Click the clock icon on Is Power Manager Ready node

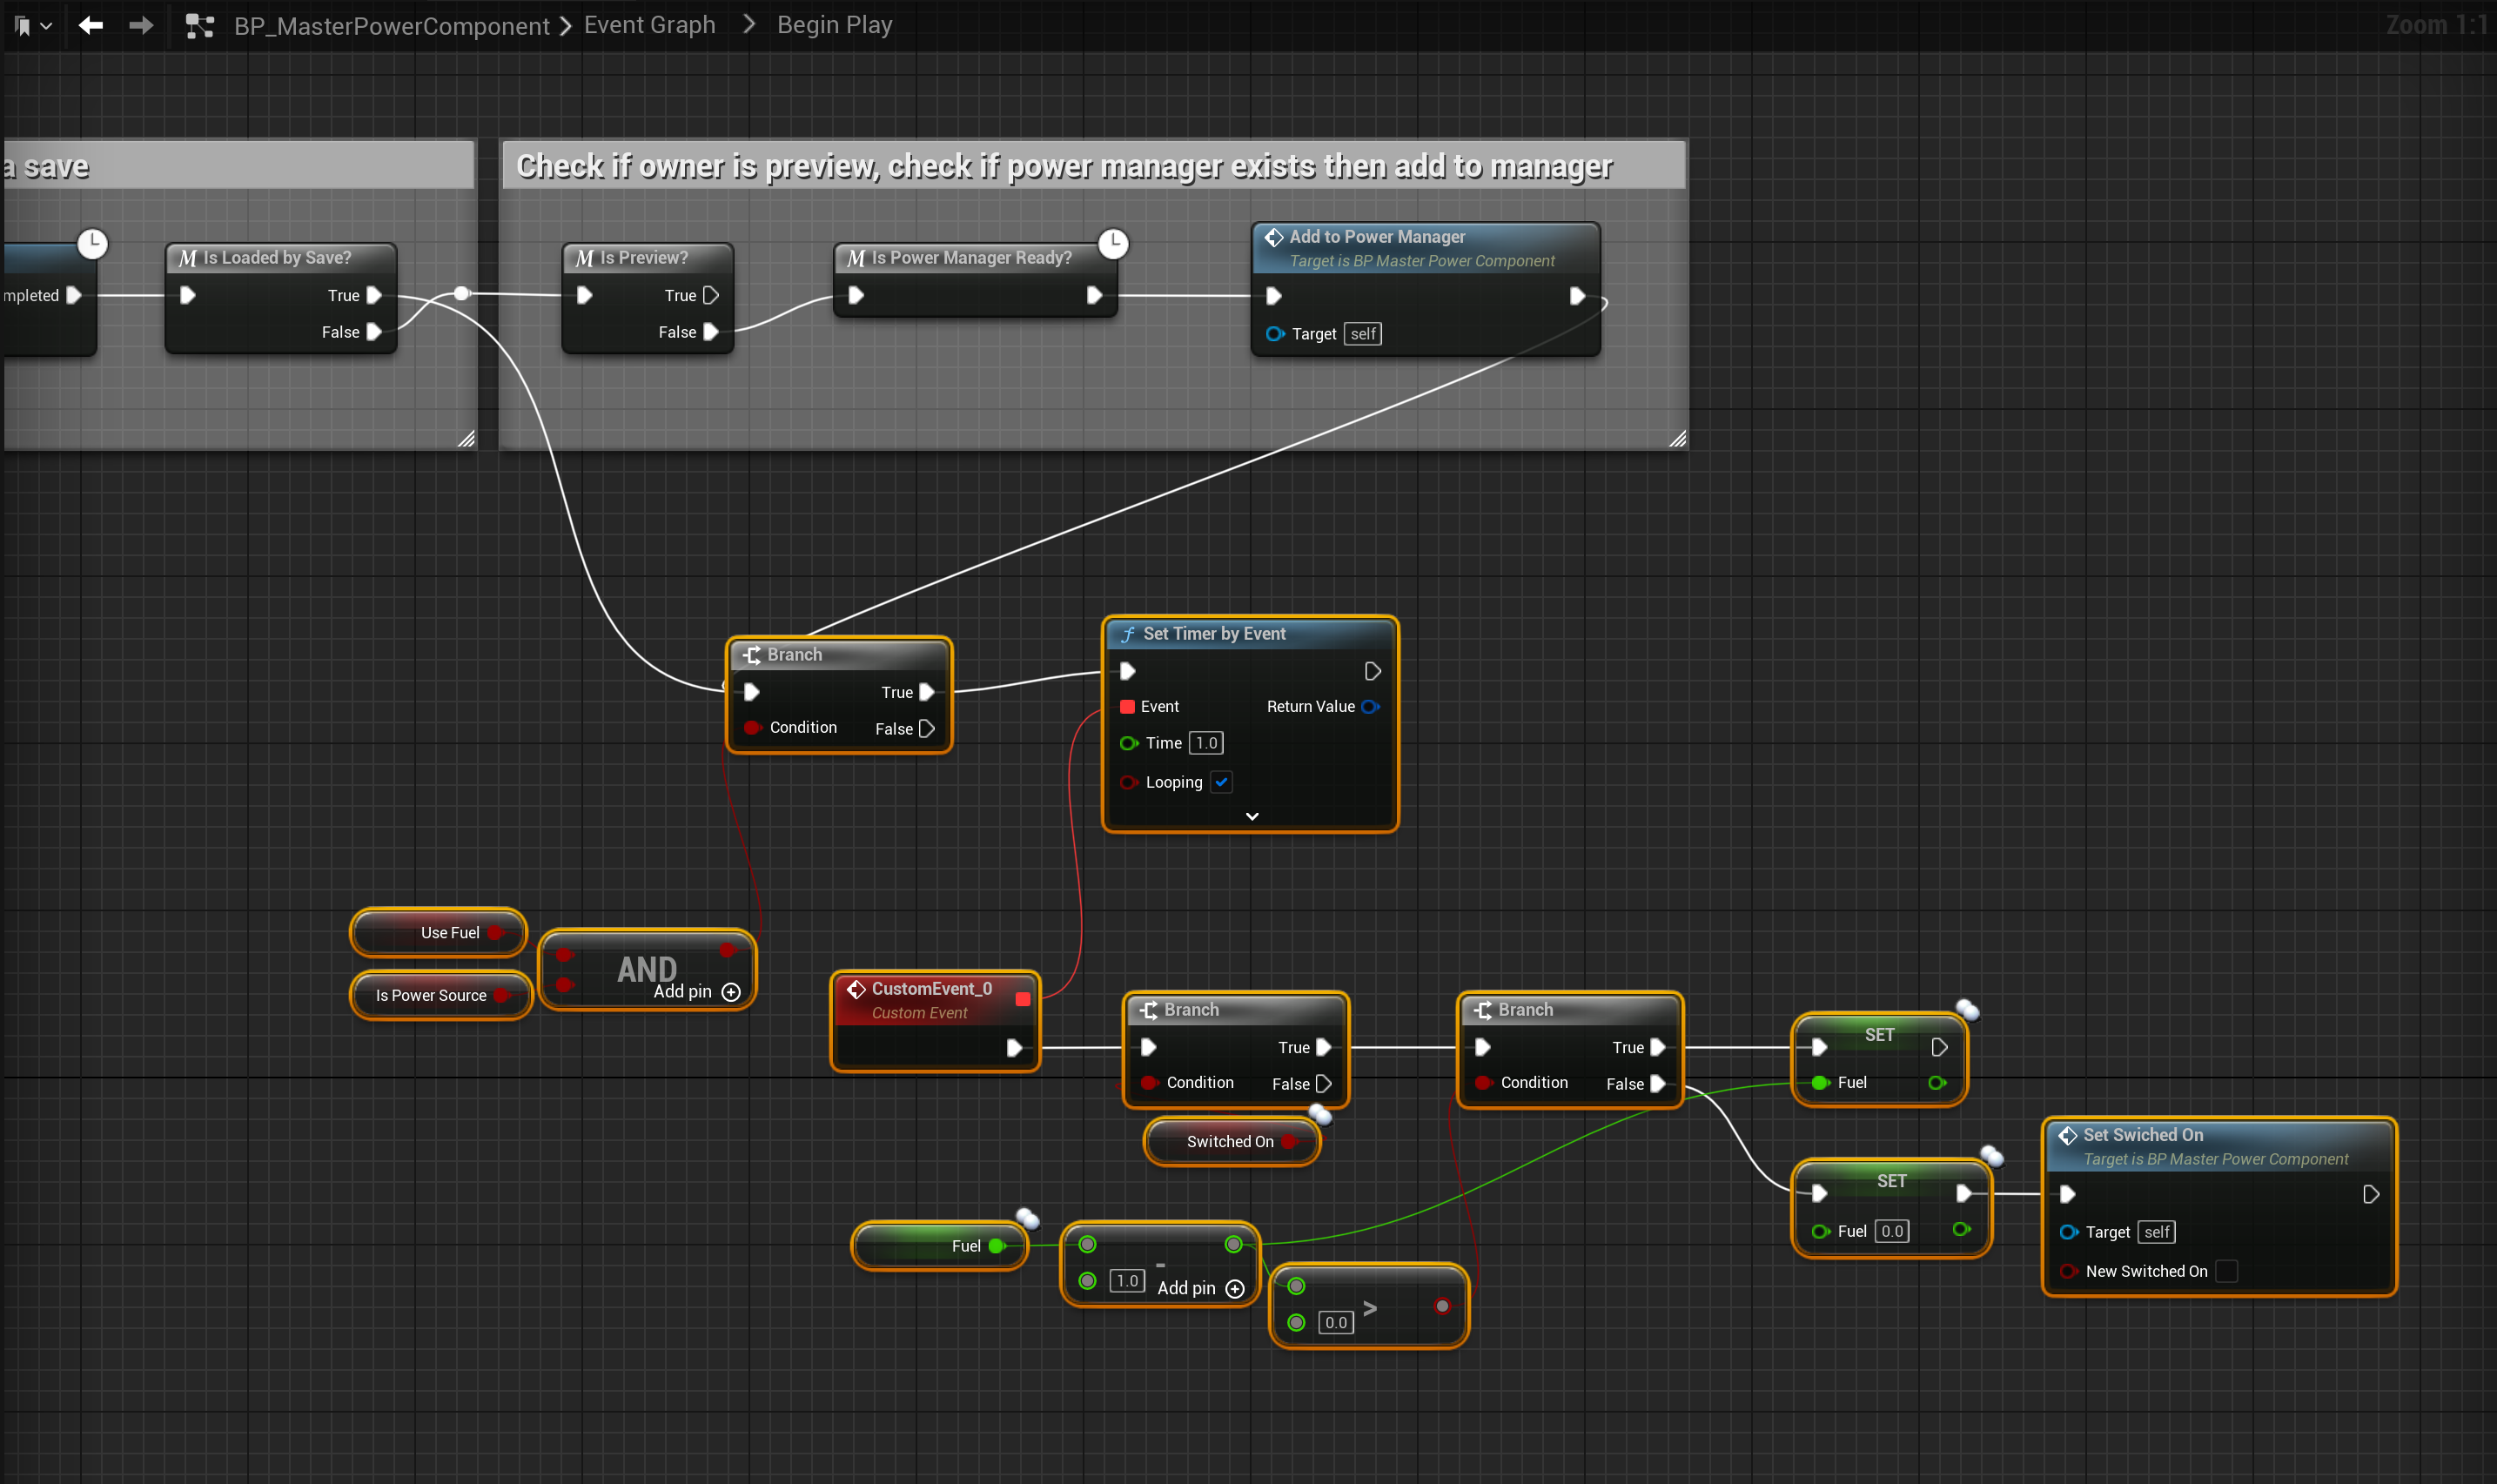coord(1113,243)
